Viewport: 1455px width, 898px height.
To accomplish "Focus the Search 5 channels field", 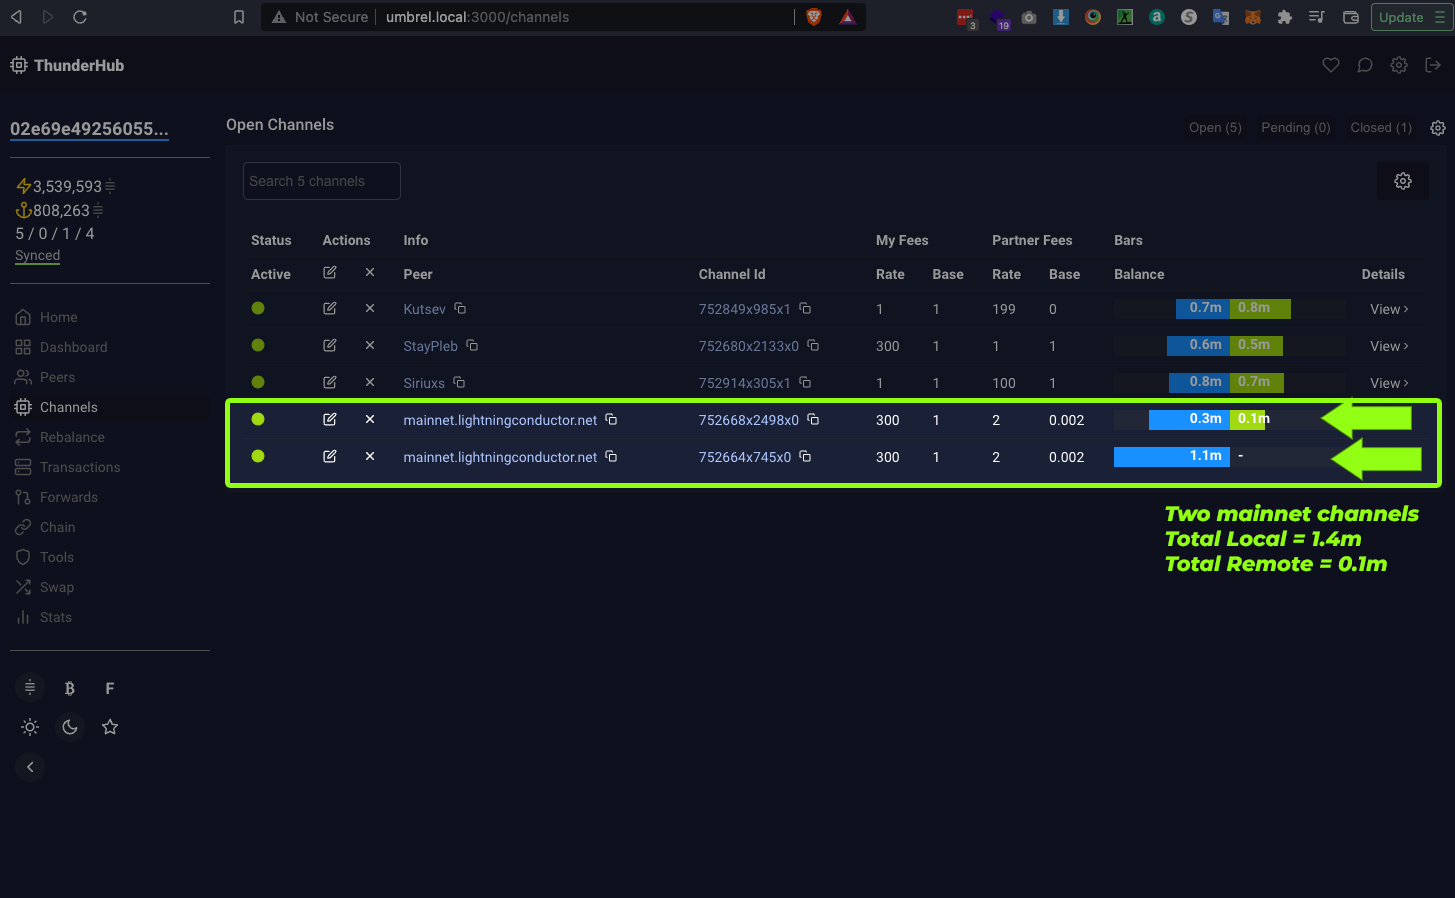I will (x=322, y=181).
